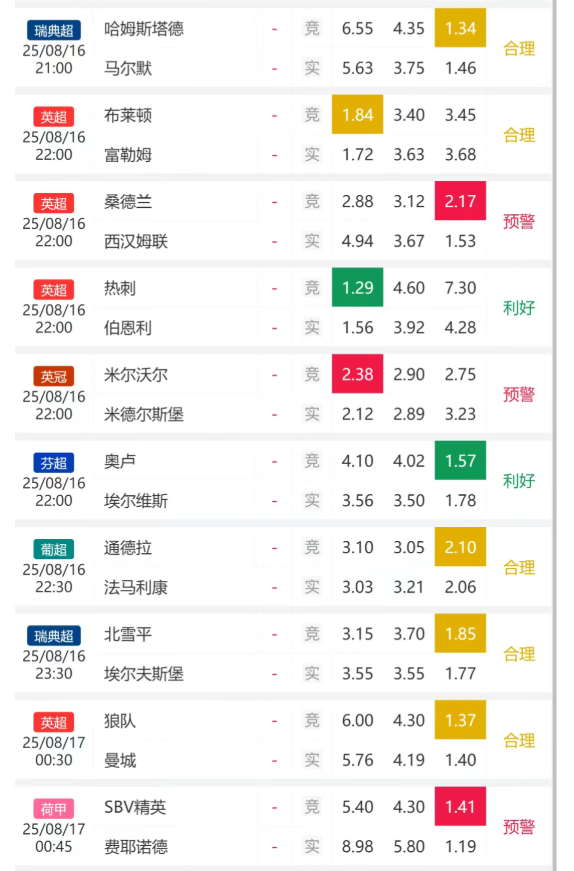Click the vertical scrollbar at right edge
The width and height of the screenshot is (574, 871).
pos(554,436)
